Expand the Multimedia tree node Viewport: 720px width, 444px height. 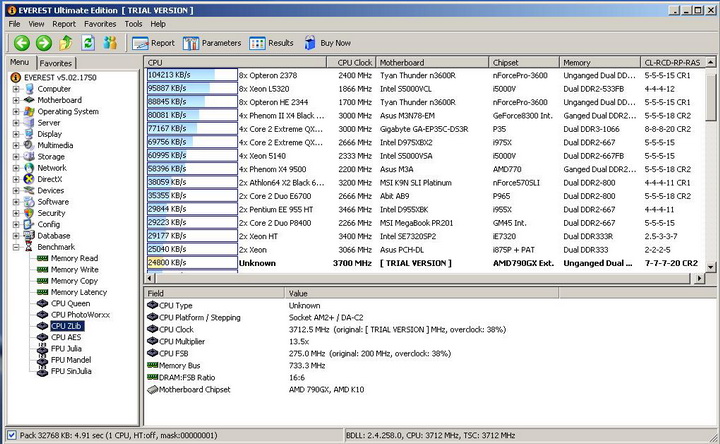point(16,146)
